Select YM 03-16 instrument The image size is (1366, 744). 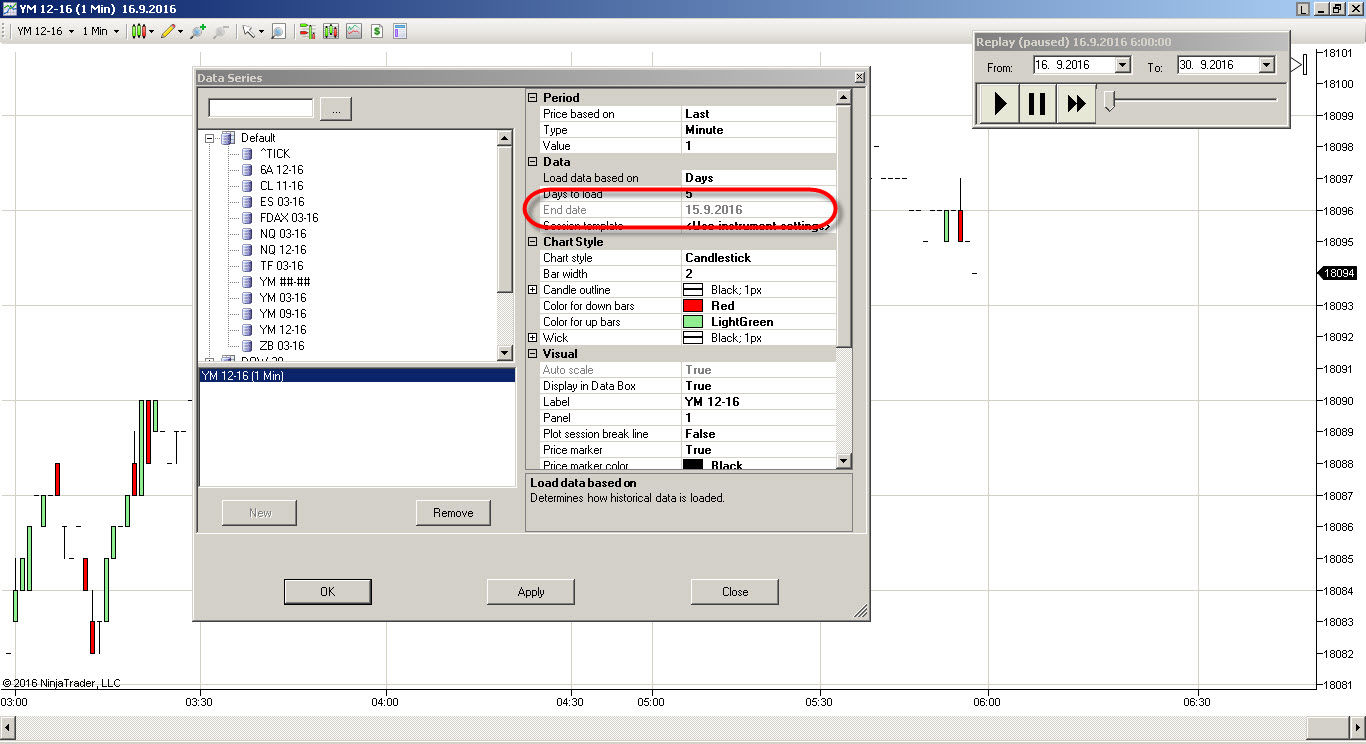pyautogui.click(x=282, y=298)
